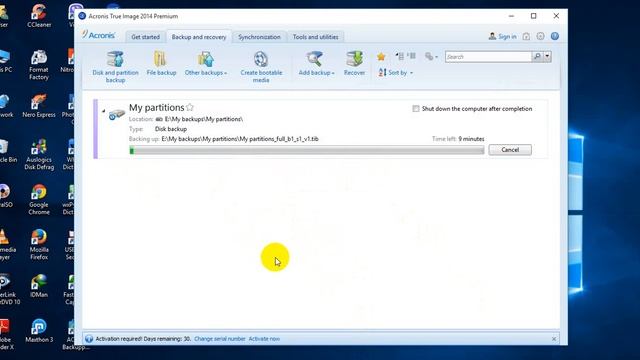Screen dimensions: 640x360
Task: Collapse all backup entries in the list
Action: point(400,56)
